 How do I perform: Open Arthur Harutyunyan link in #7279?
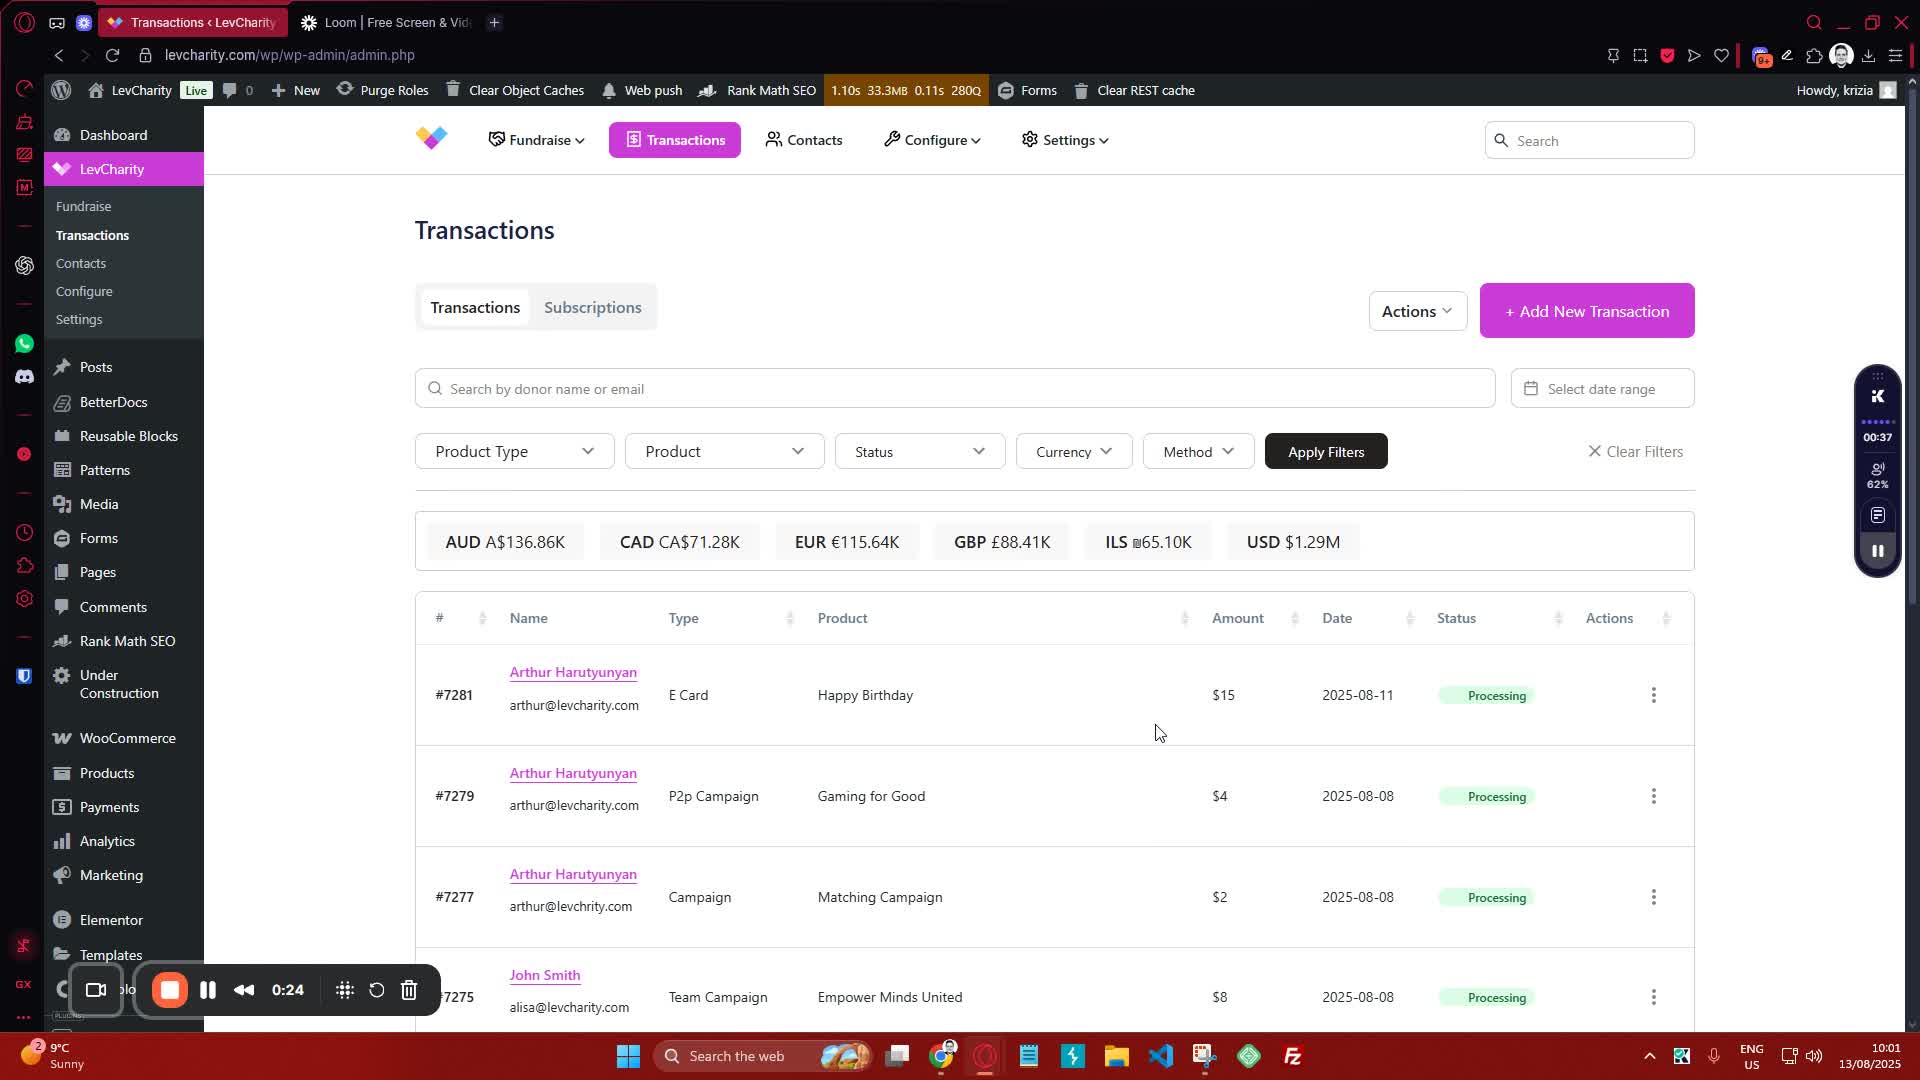(572, 773)
